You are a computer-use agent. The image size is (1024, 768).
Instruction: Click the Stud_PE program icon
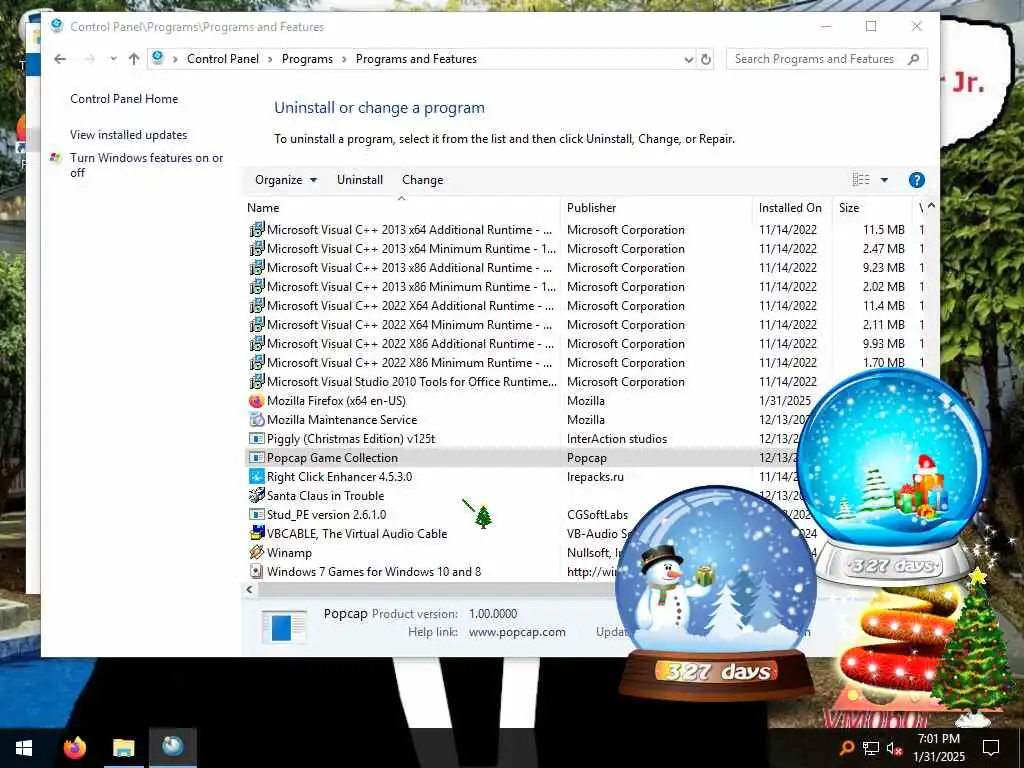point(257,515)
